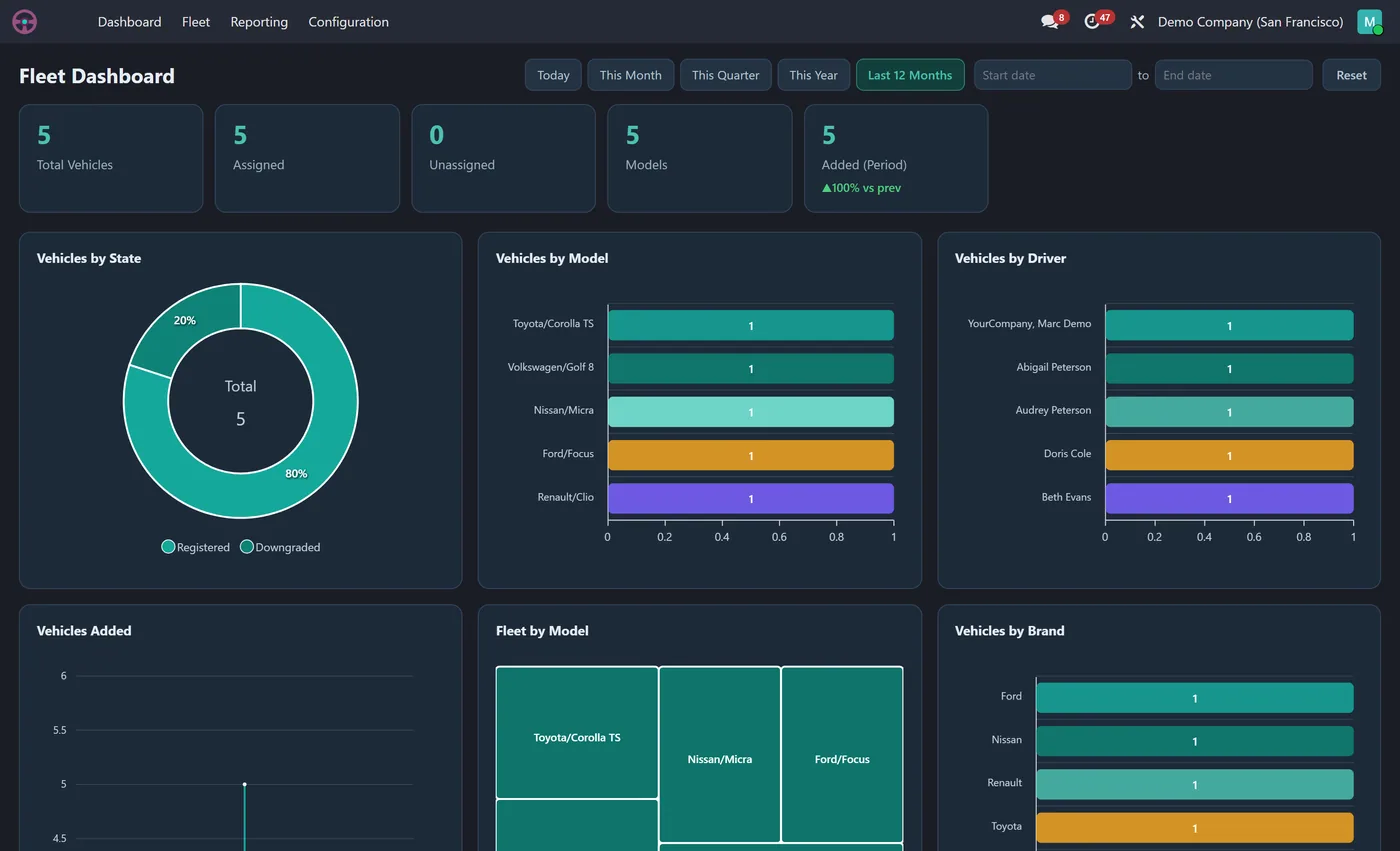Open the Fleet menu
1400x851 pixels.
point(196,22)
